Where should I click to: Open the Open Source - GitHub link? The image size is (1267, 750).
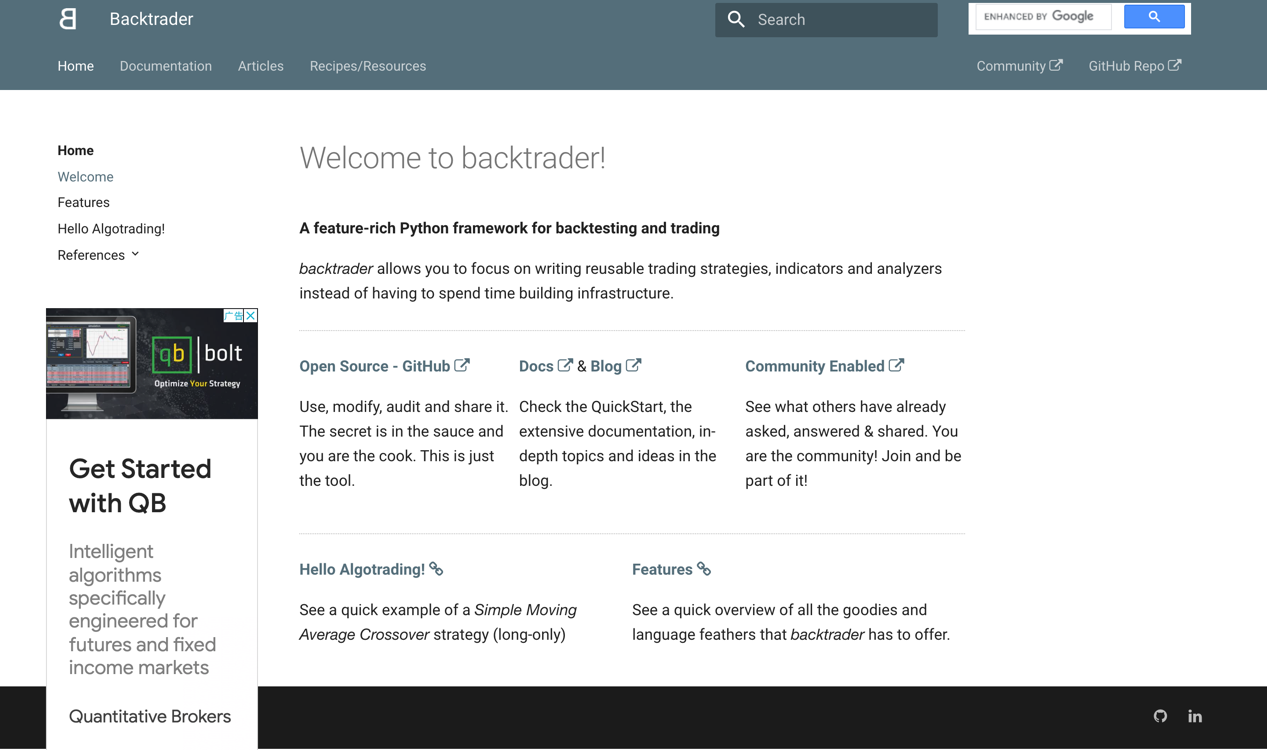[383, 366]
